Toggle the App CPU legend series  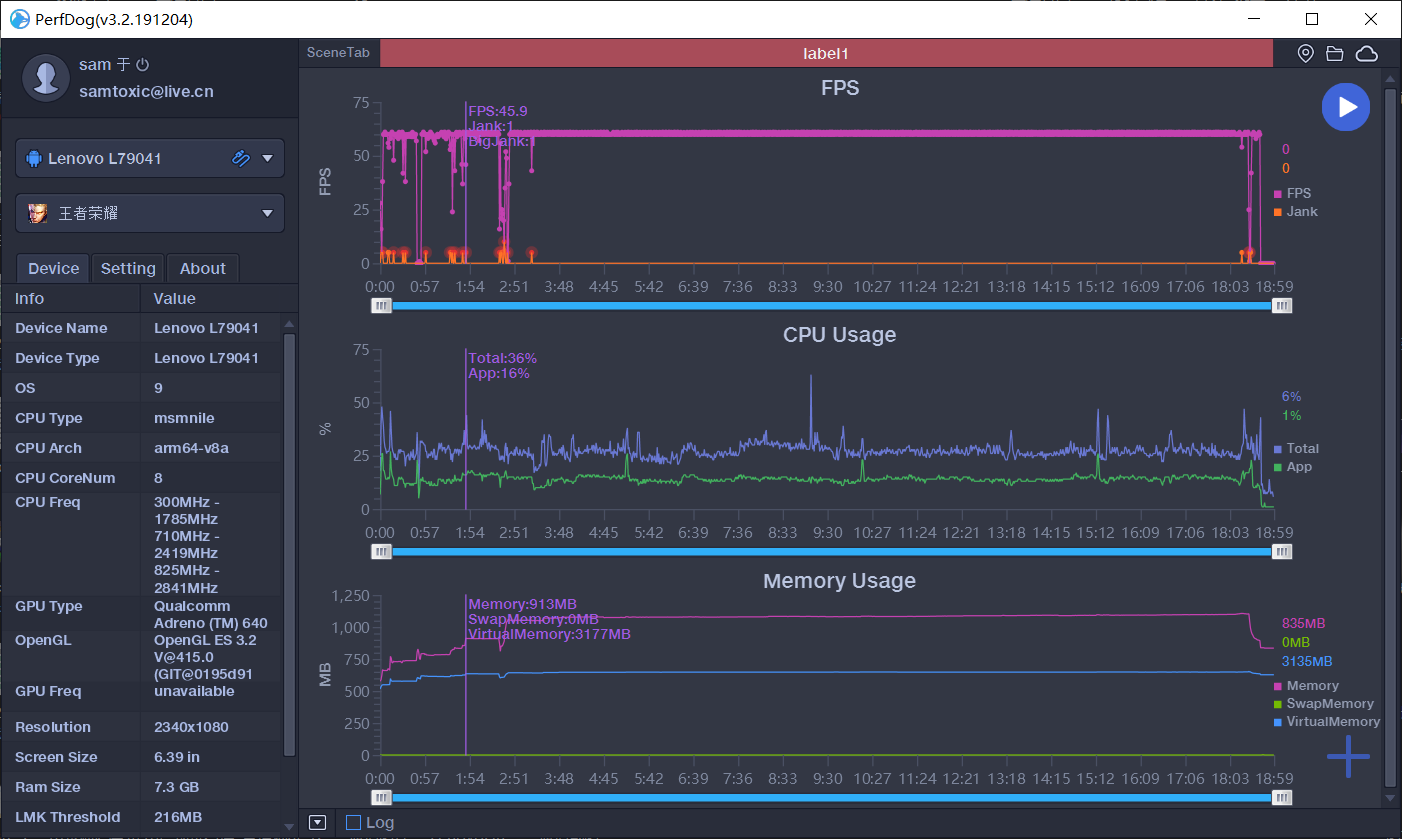(1292, 466)
